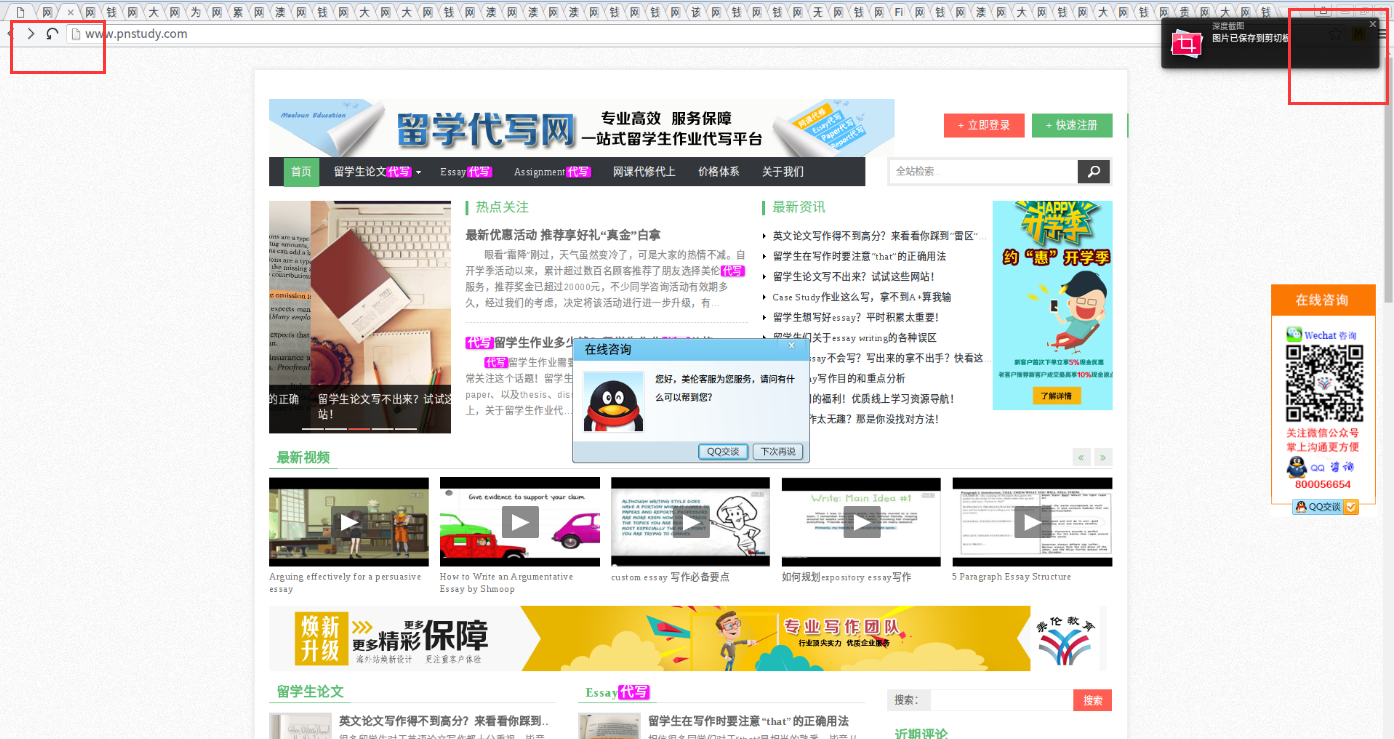
Task: Open news 留学生想写好essay
Action: point(856,317)
